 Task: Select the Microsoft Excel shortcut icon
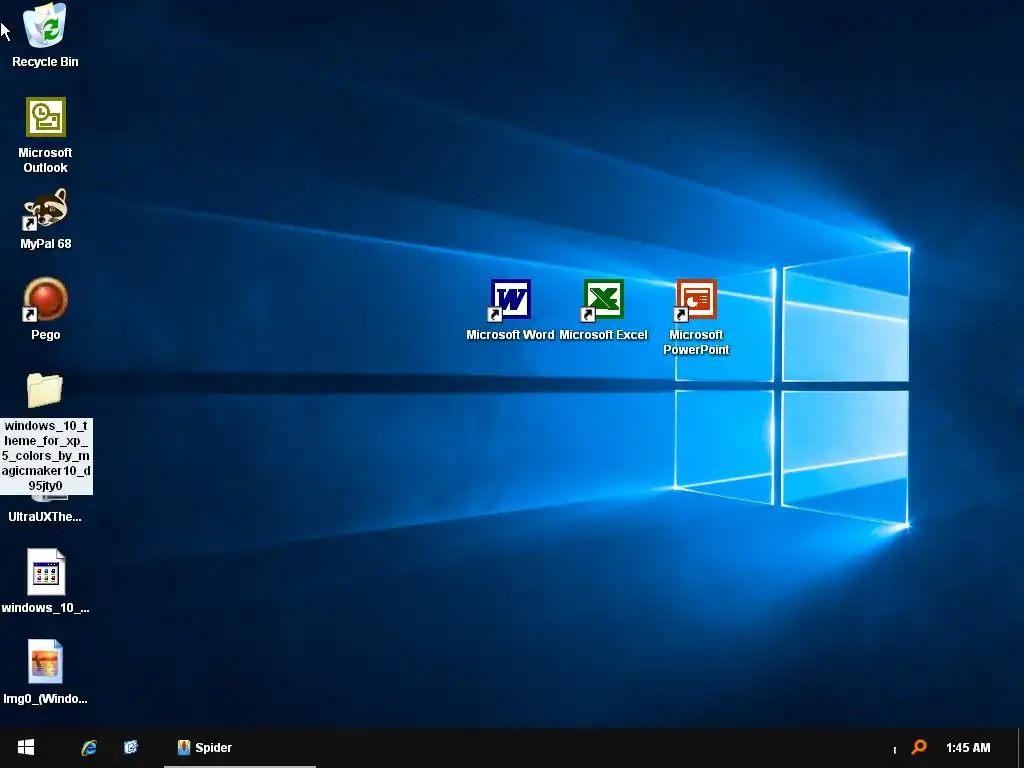click(x=603, y=300)
